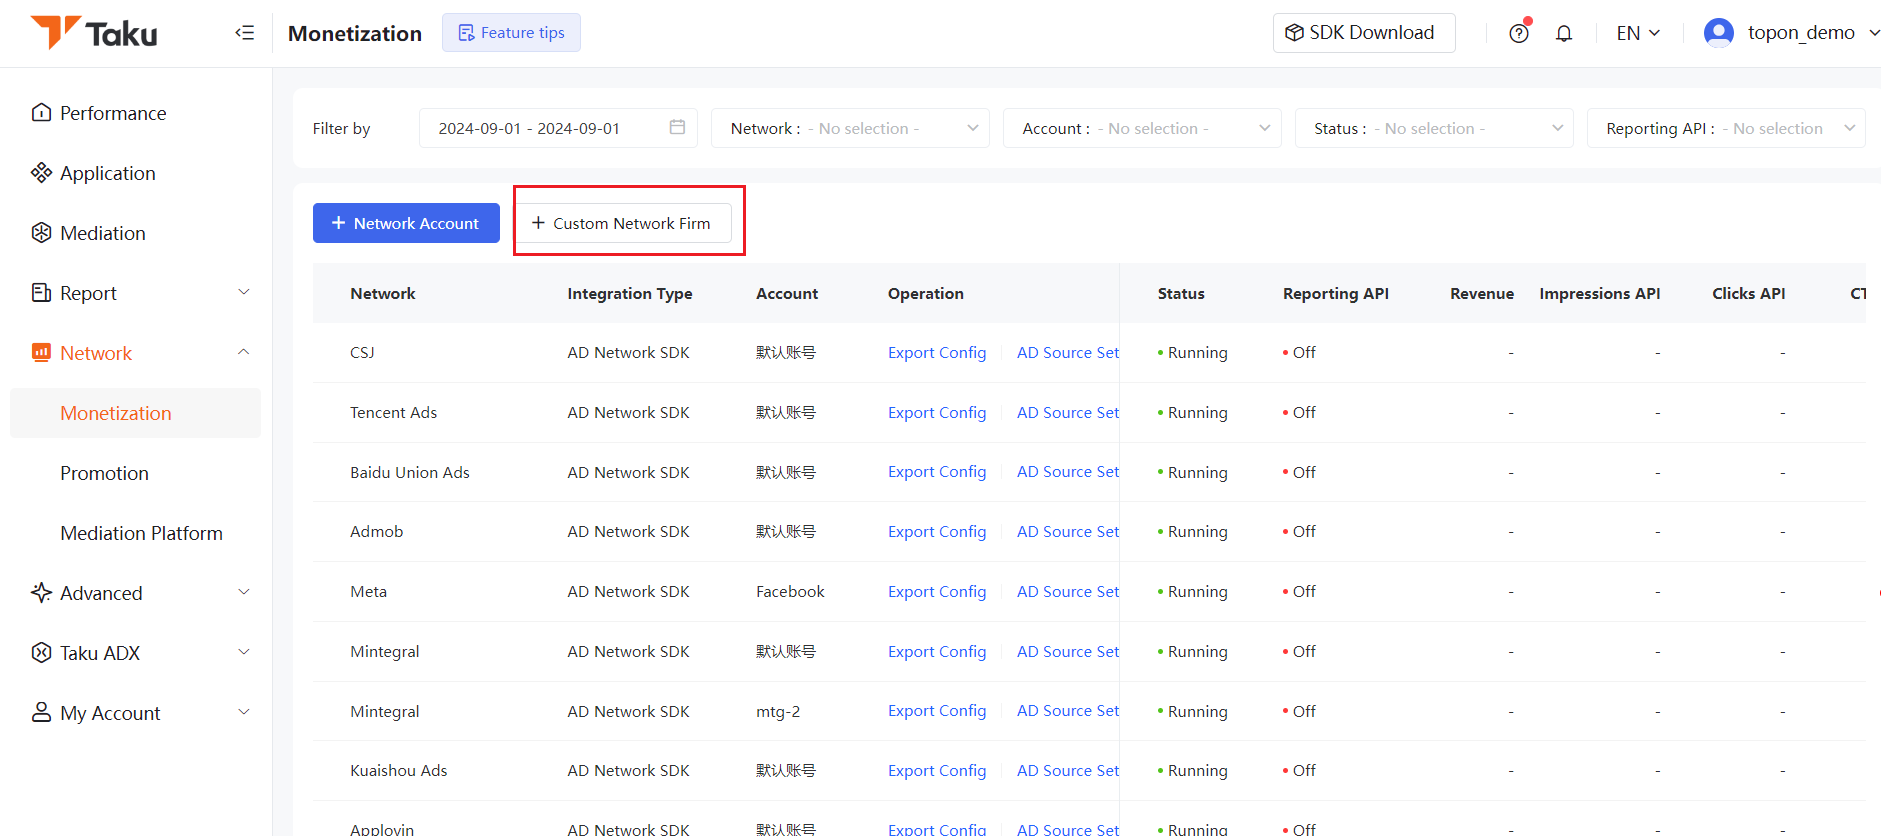Screen dimensions: 1881x836
Task: Click Export Config for Kuaishou Ads
Action: [937, 770]
